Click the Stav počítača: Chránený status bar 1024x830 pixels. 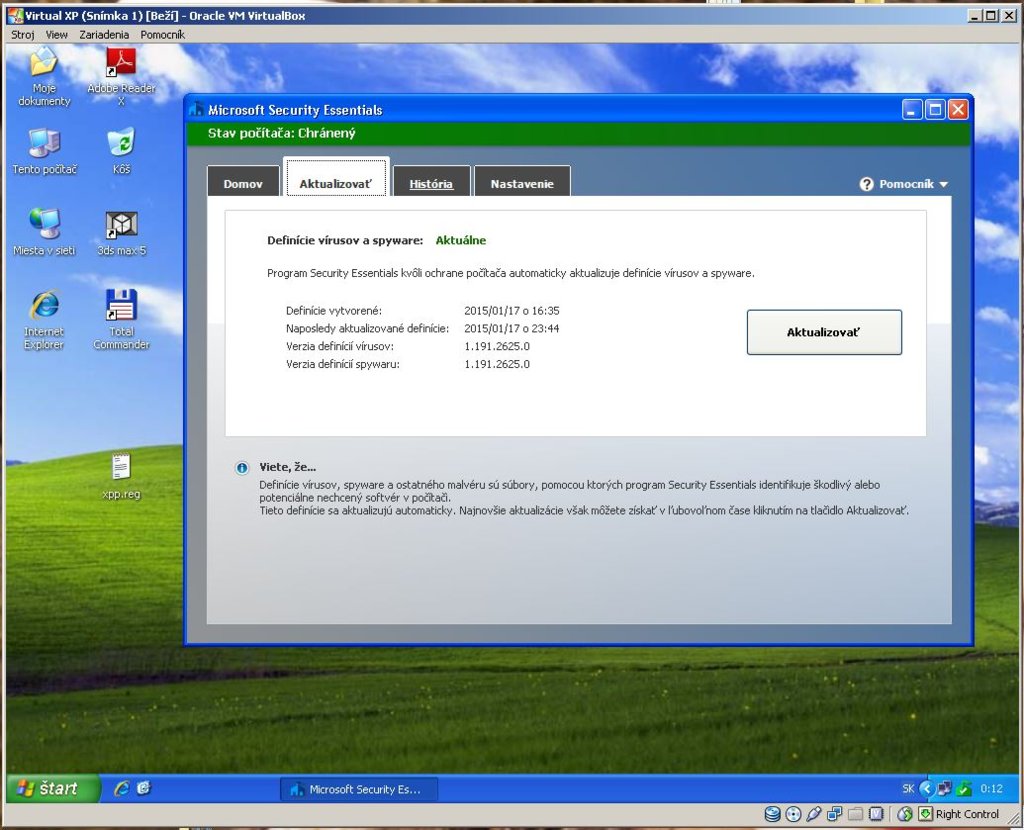click(x=579, y=133)
